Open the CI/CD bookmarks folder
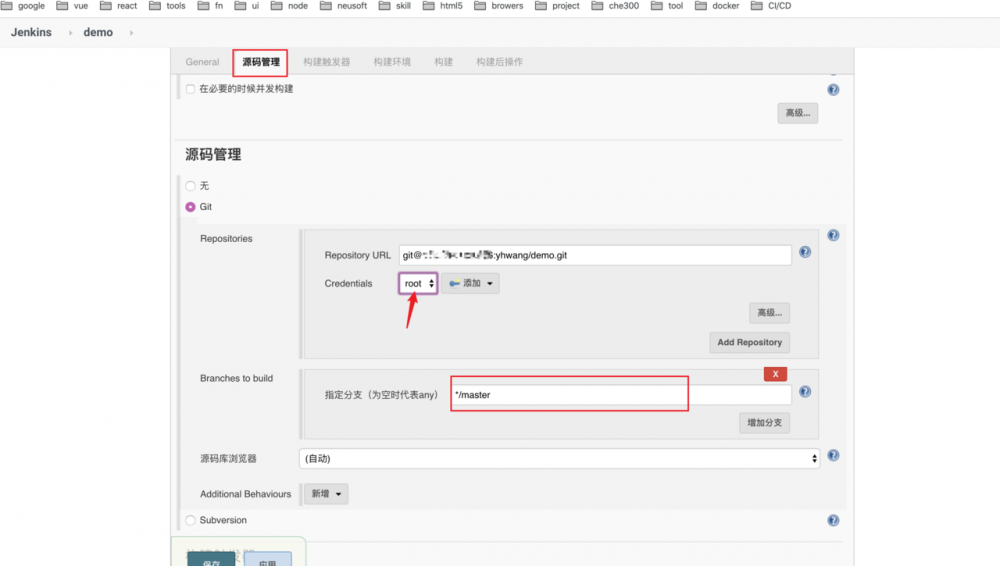The height and width of the screenshot is (566, 1000). click(x=771, y=6)
